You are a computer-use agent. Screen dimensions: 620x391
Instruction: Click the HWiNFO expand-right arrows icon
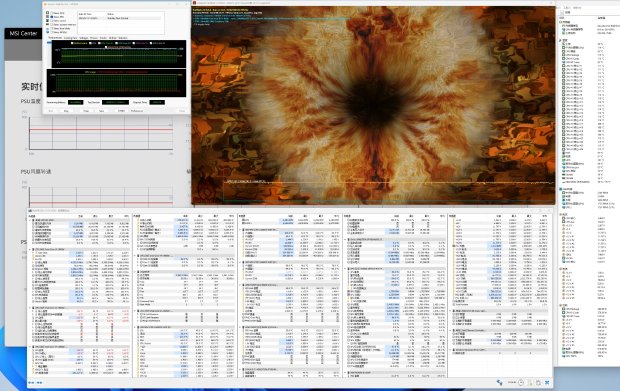[39, 383]
